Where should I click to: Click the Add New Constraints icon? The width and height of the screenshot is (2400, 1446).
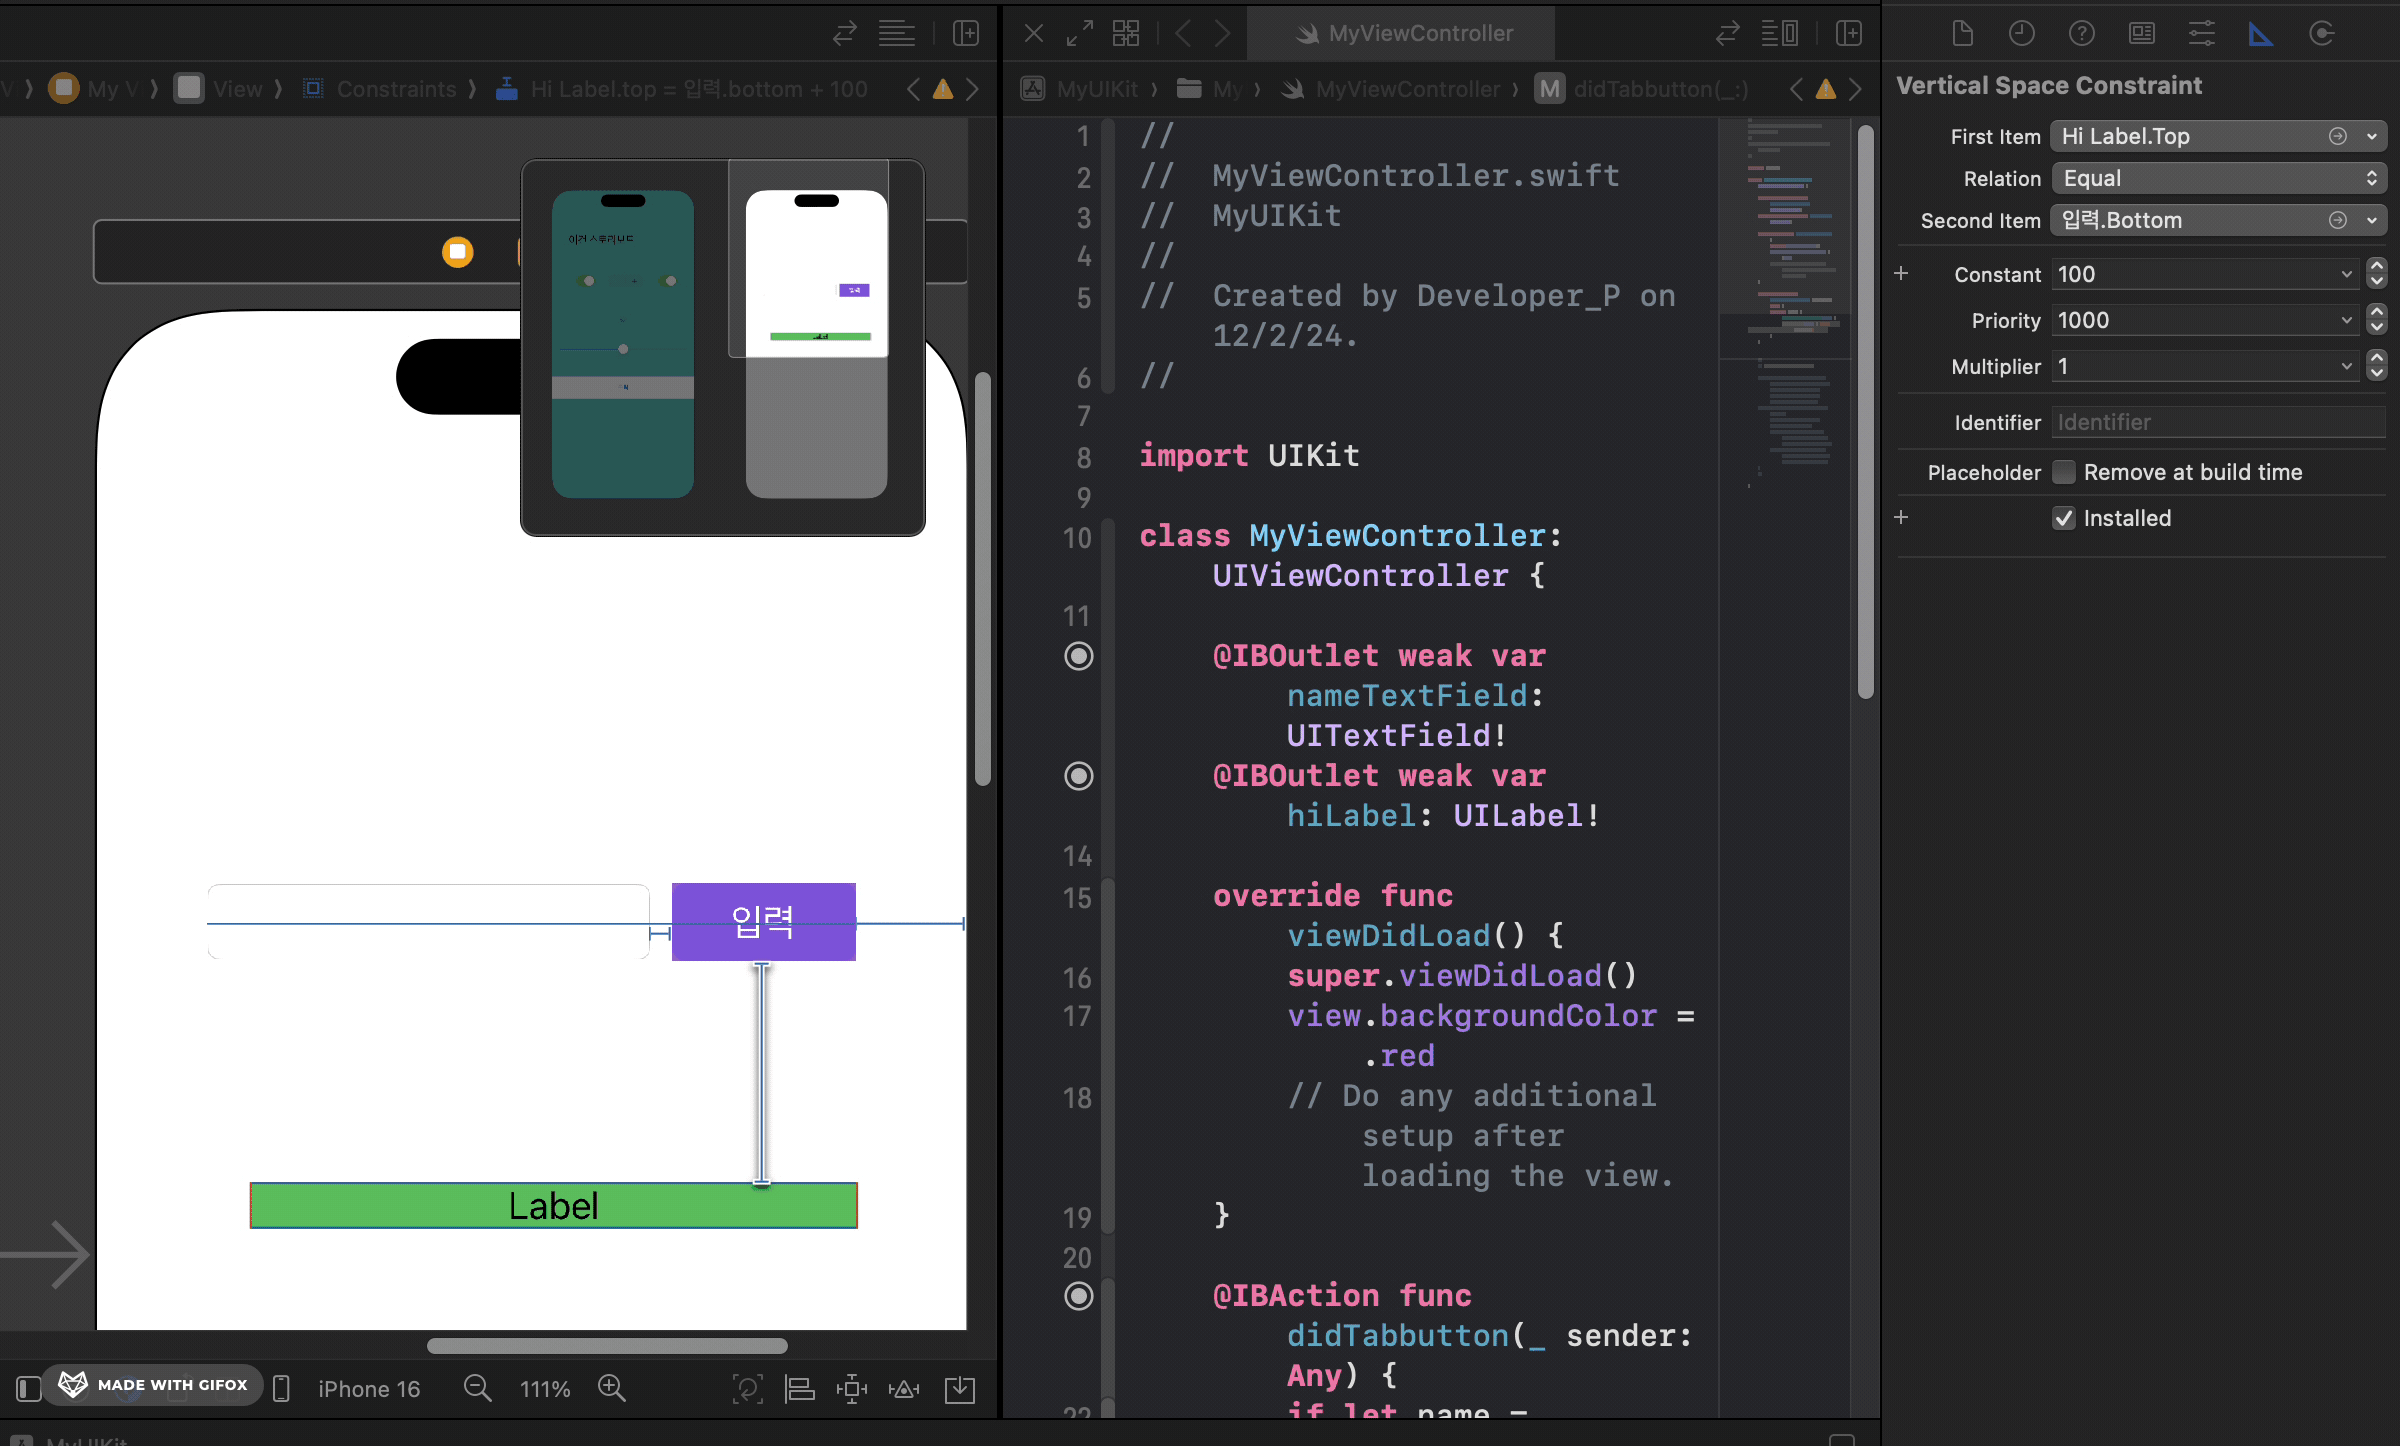pyautogui.click(x=852, y=1389)
